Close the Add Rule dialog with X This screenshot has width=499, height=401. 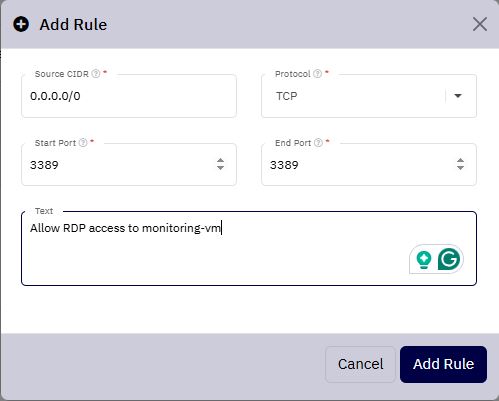pyautogui.click(x=480, y=24)
